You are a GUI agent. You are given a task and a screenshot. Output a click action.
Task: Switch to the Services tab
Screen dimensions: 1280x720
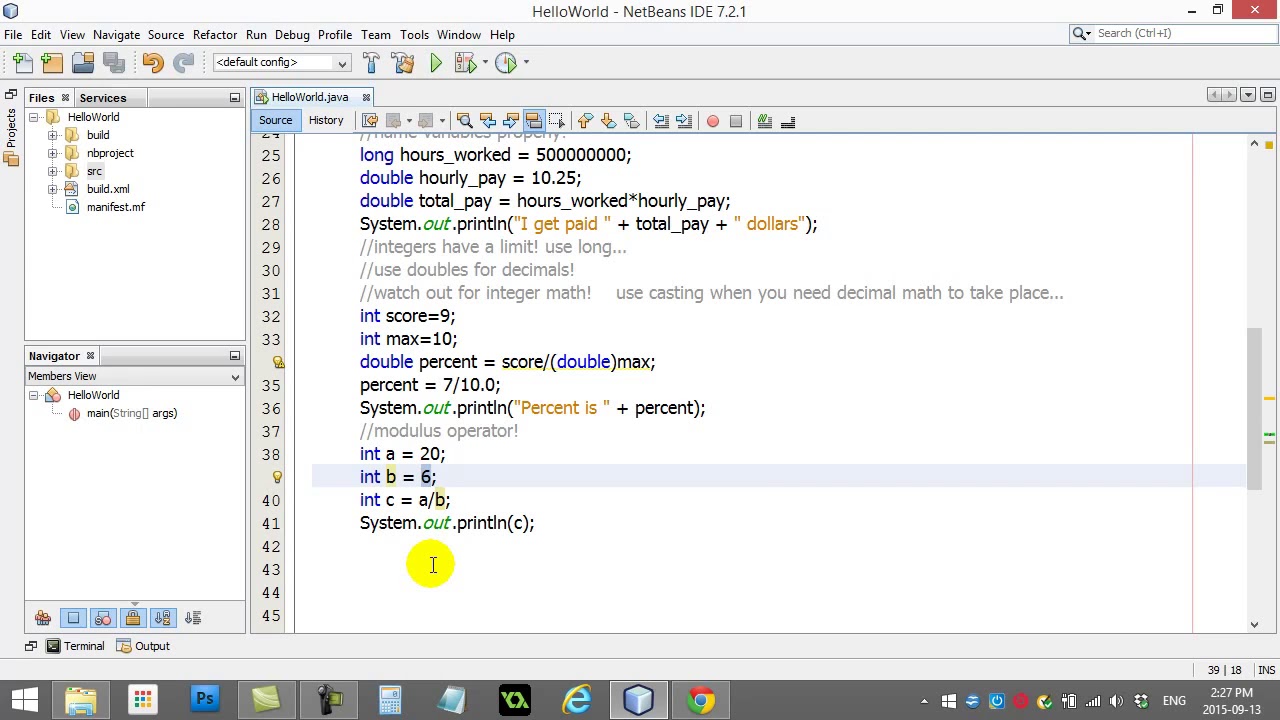click(103, 98)
